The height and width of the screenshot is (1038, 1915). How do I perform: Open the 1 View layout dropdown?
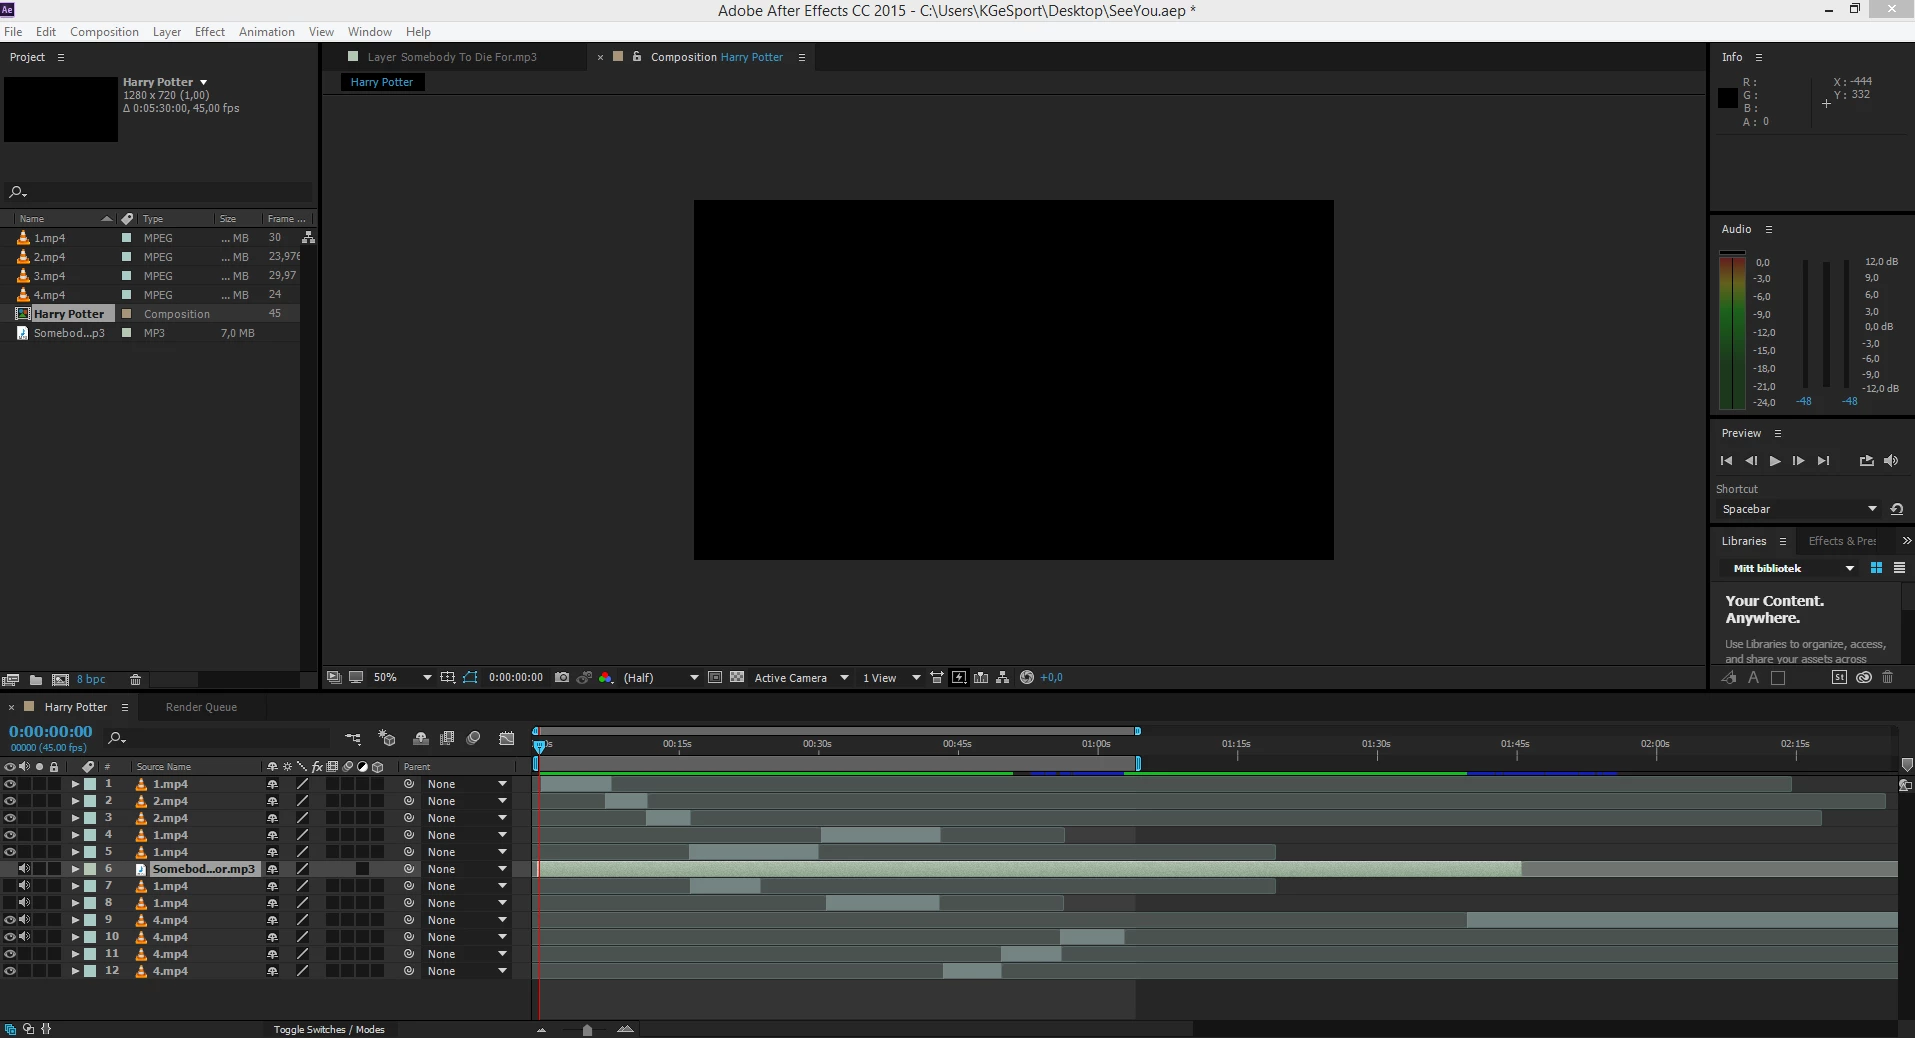[x=891, y=677]
